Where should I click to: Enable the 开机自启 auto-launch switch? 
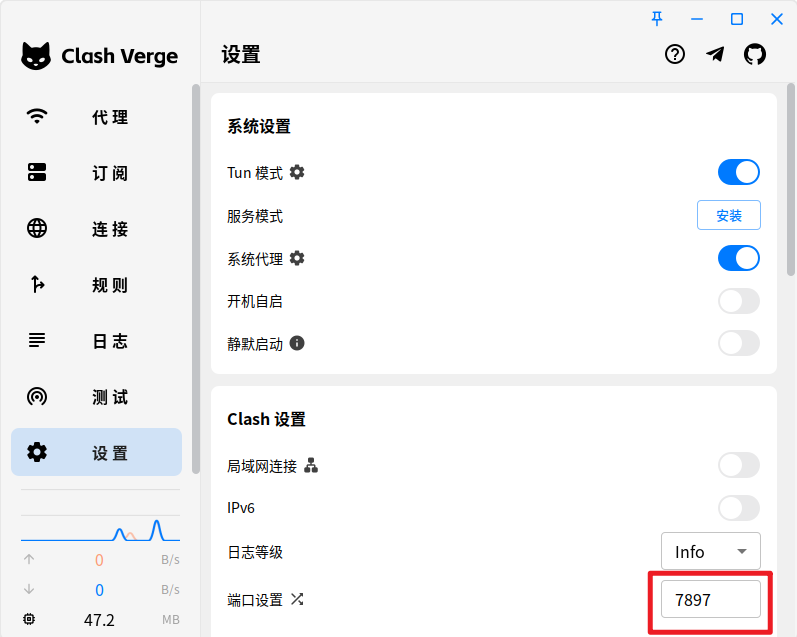(x=739, y=301)
